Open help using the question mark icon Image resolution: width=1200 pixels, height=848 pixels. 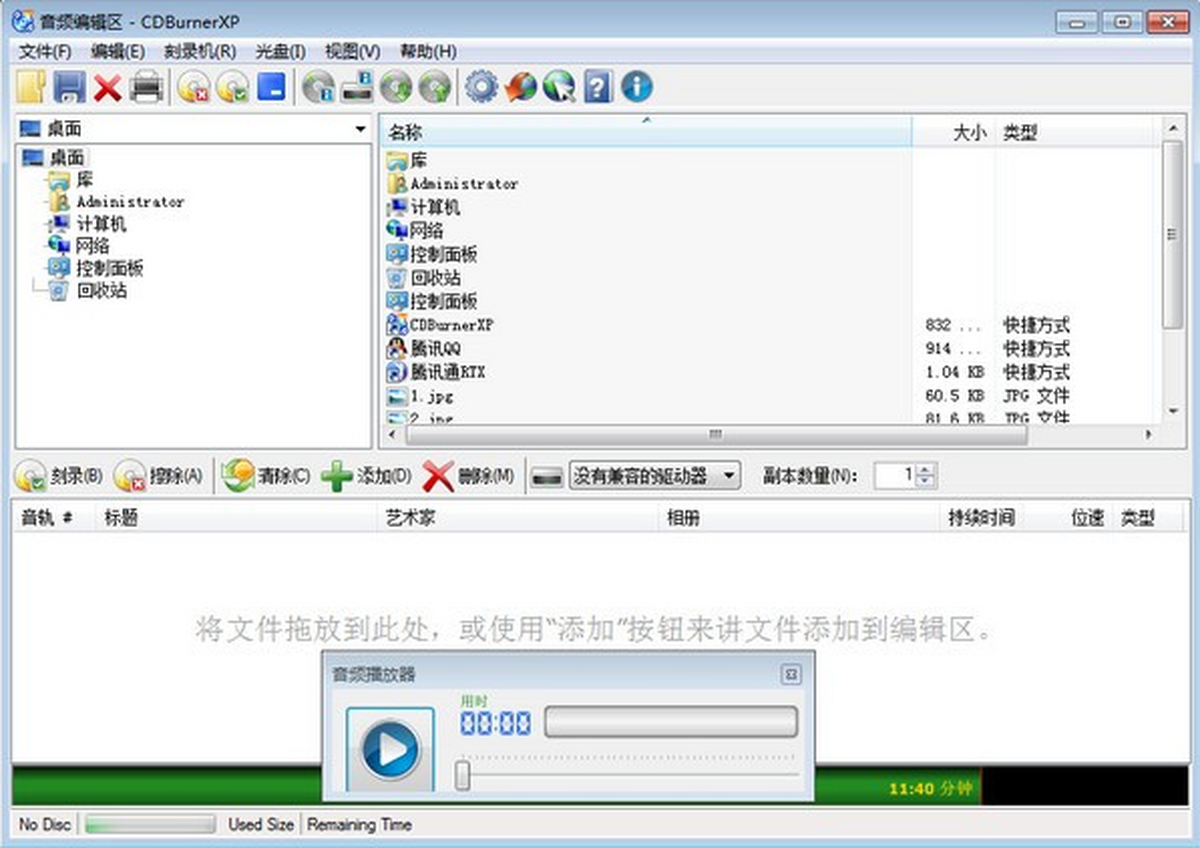coord(600,87)
